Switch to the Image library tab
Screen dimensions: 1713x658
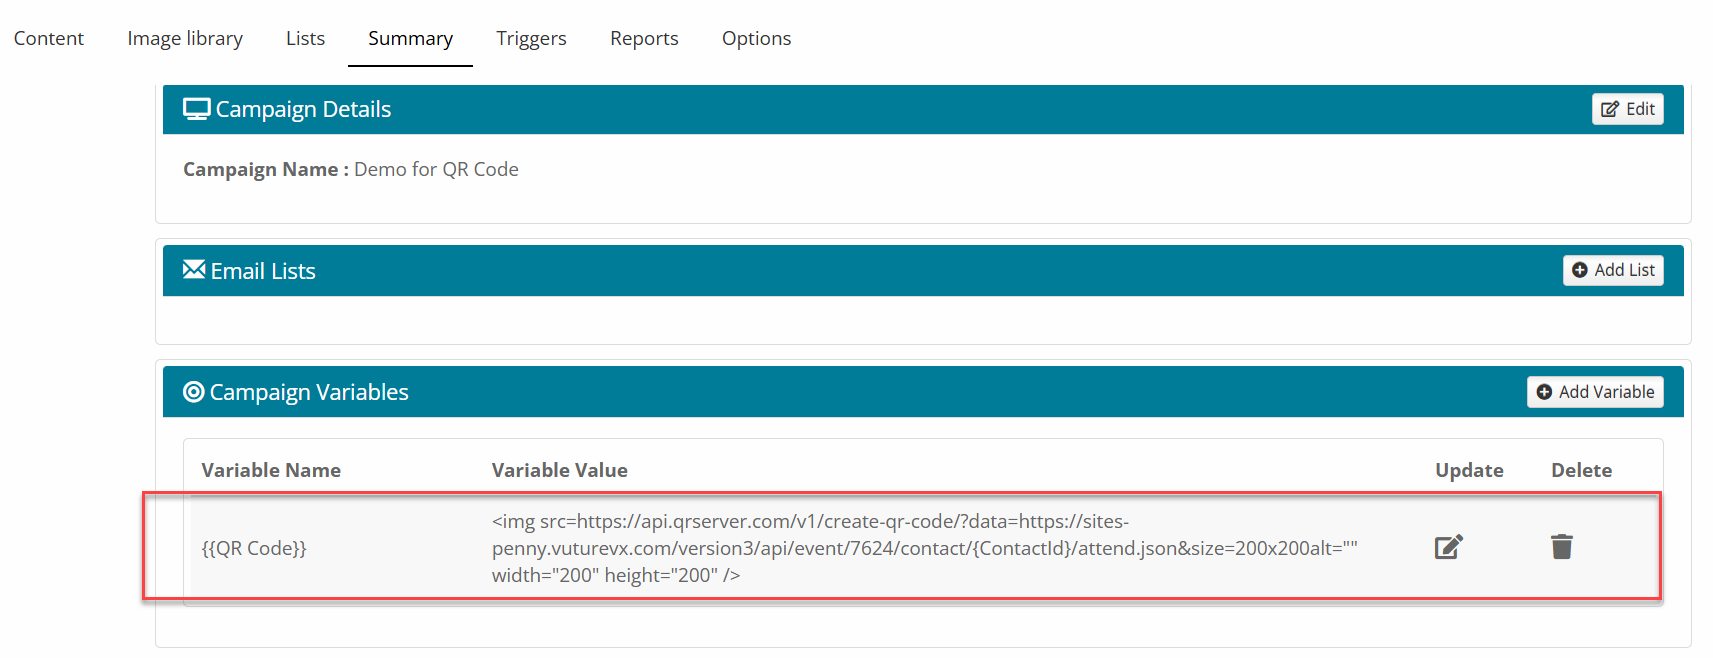(x=185, y=38)
